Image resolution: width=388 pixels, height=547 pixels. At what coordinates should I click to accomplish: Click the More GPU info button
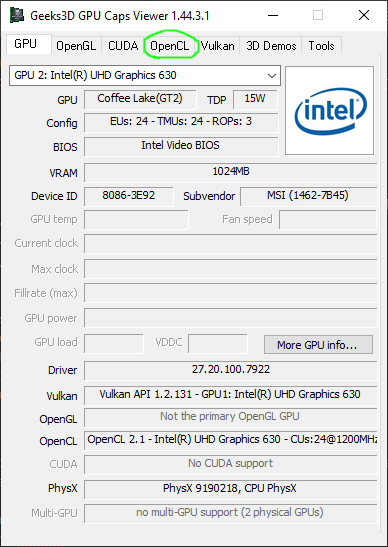pyautogui.click(x=318, y=345)
